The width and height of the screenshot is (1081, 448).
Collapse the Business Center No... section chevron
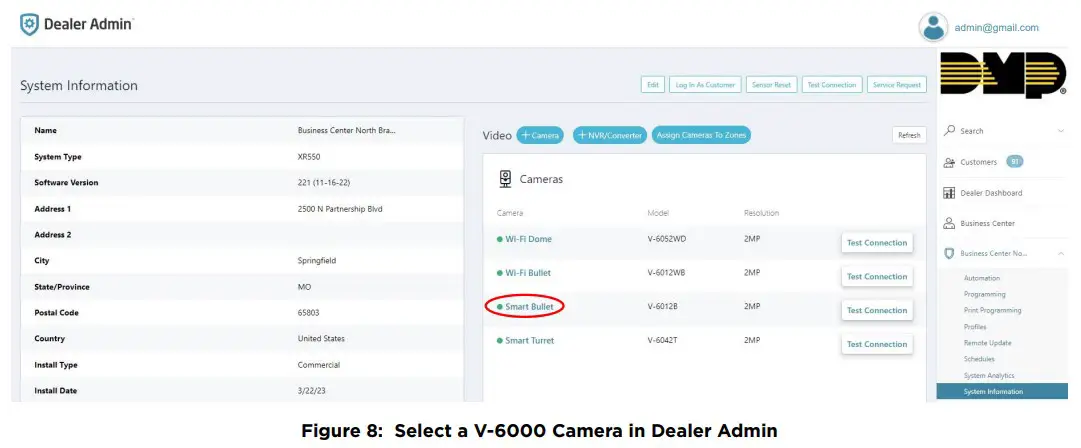coord(1060,254)
